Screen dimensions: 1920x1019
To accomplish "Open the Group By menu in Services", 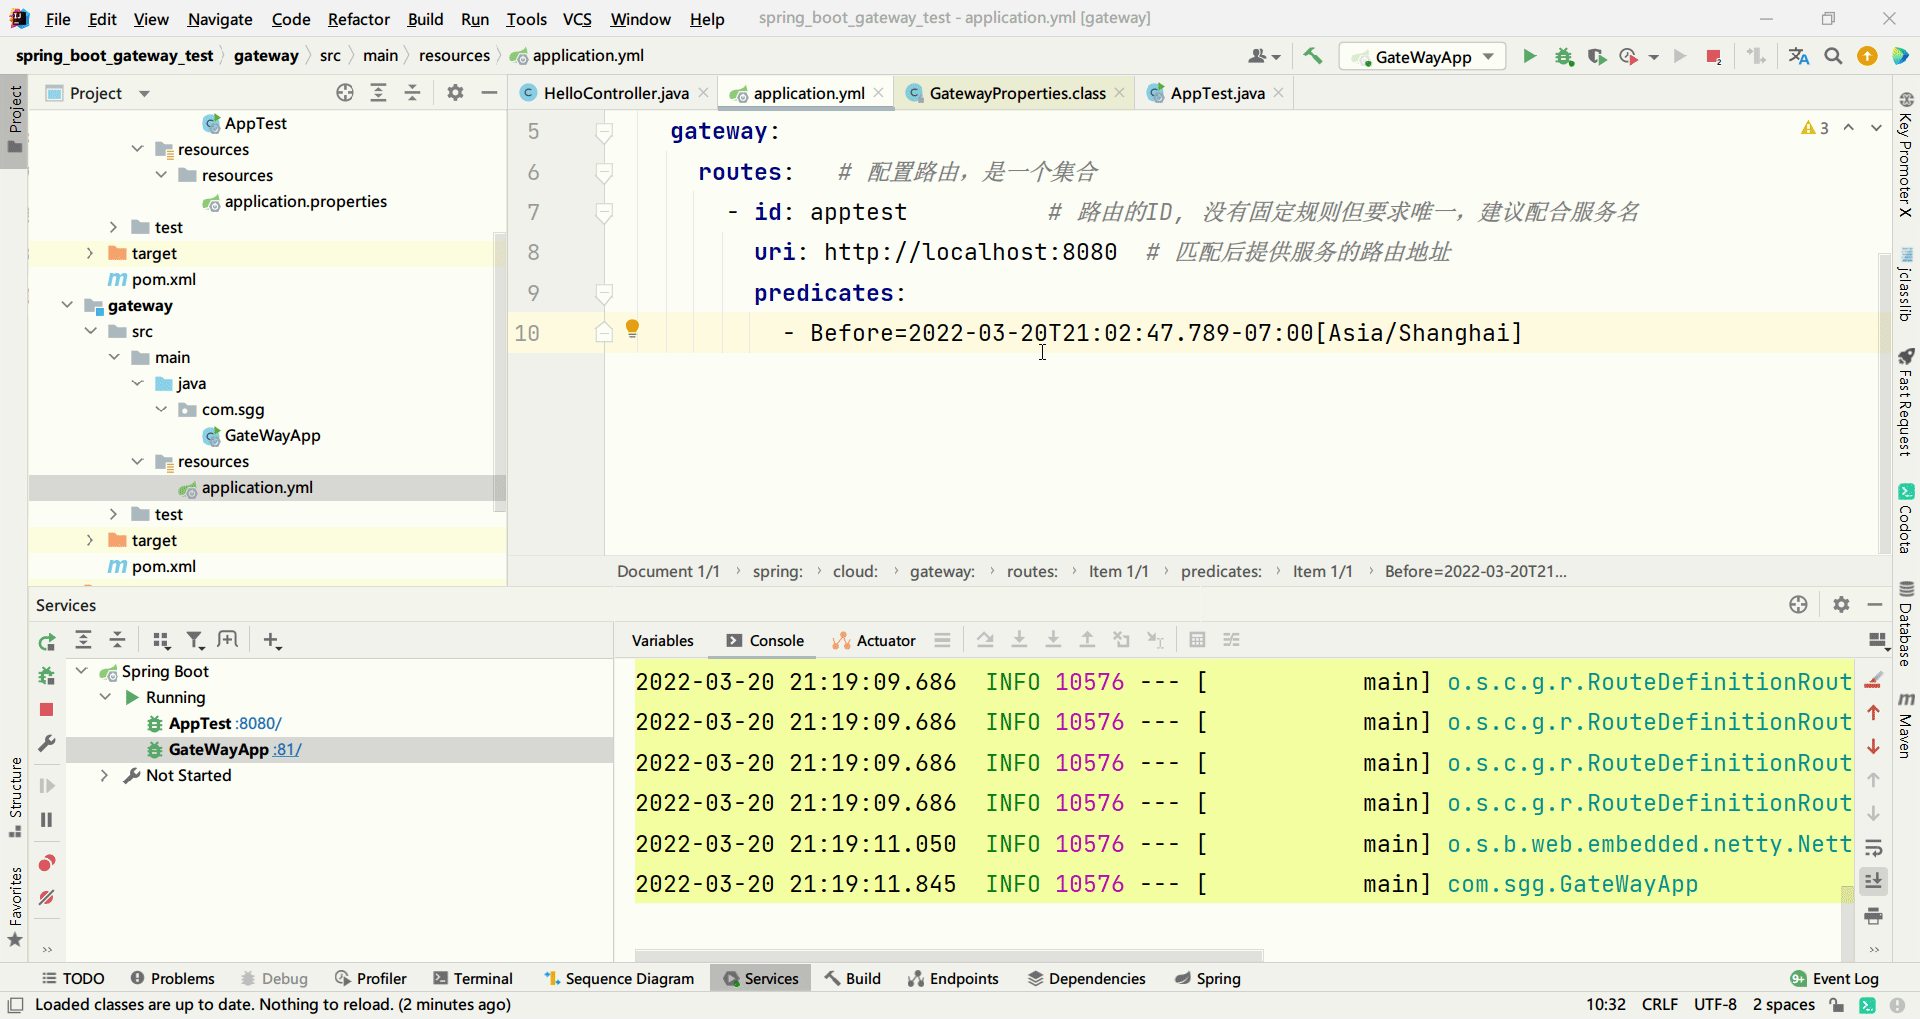I will click(161, 641).
